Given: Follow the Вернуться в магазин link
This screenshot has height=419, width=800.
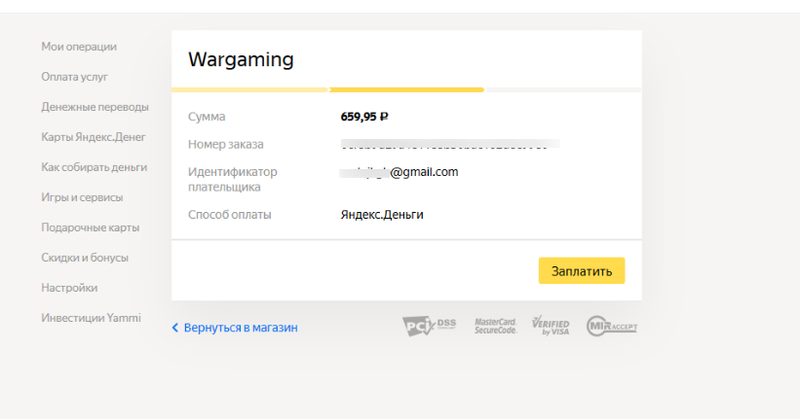Looking at the screenshot, I should click(241, 328).
